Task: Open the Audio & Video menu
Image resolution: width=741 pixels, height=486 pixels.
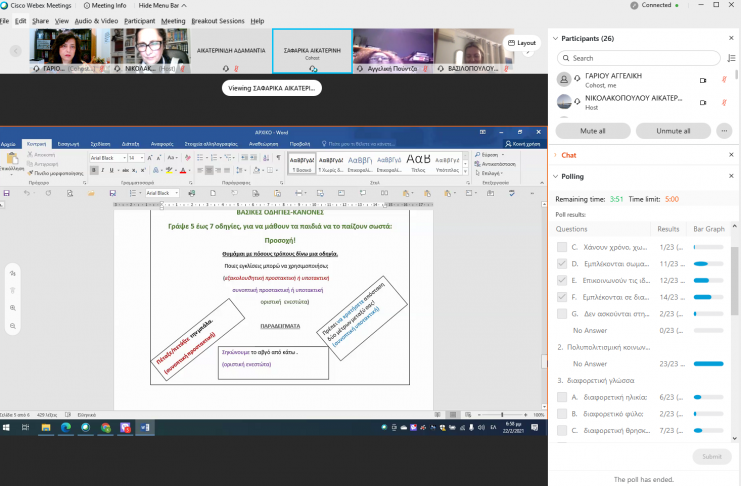Action: (98, 20)
